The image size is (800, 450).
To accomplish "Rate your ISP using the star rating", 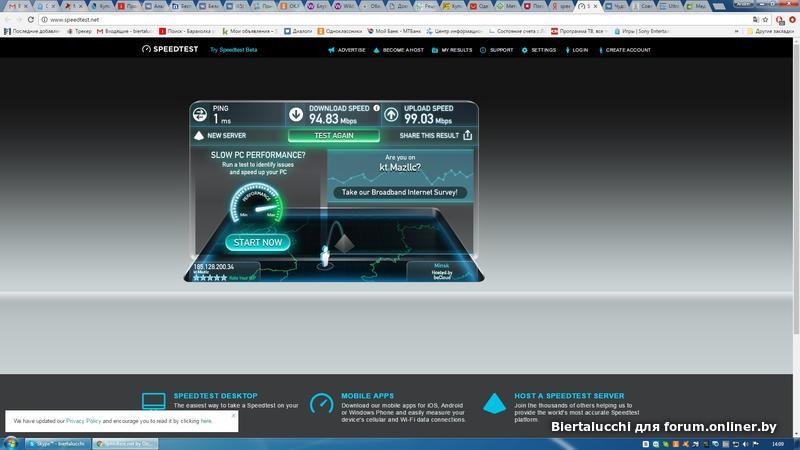I will pyautogui.click(x=210, y=278).
